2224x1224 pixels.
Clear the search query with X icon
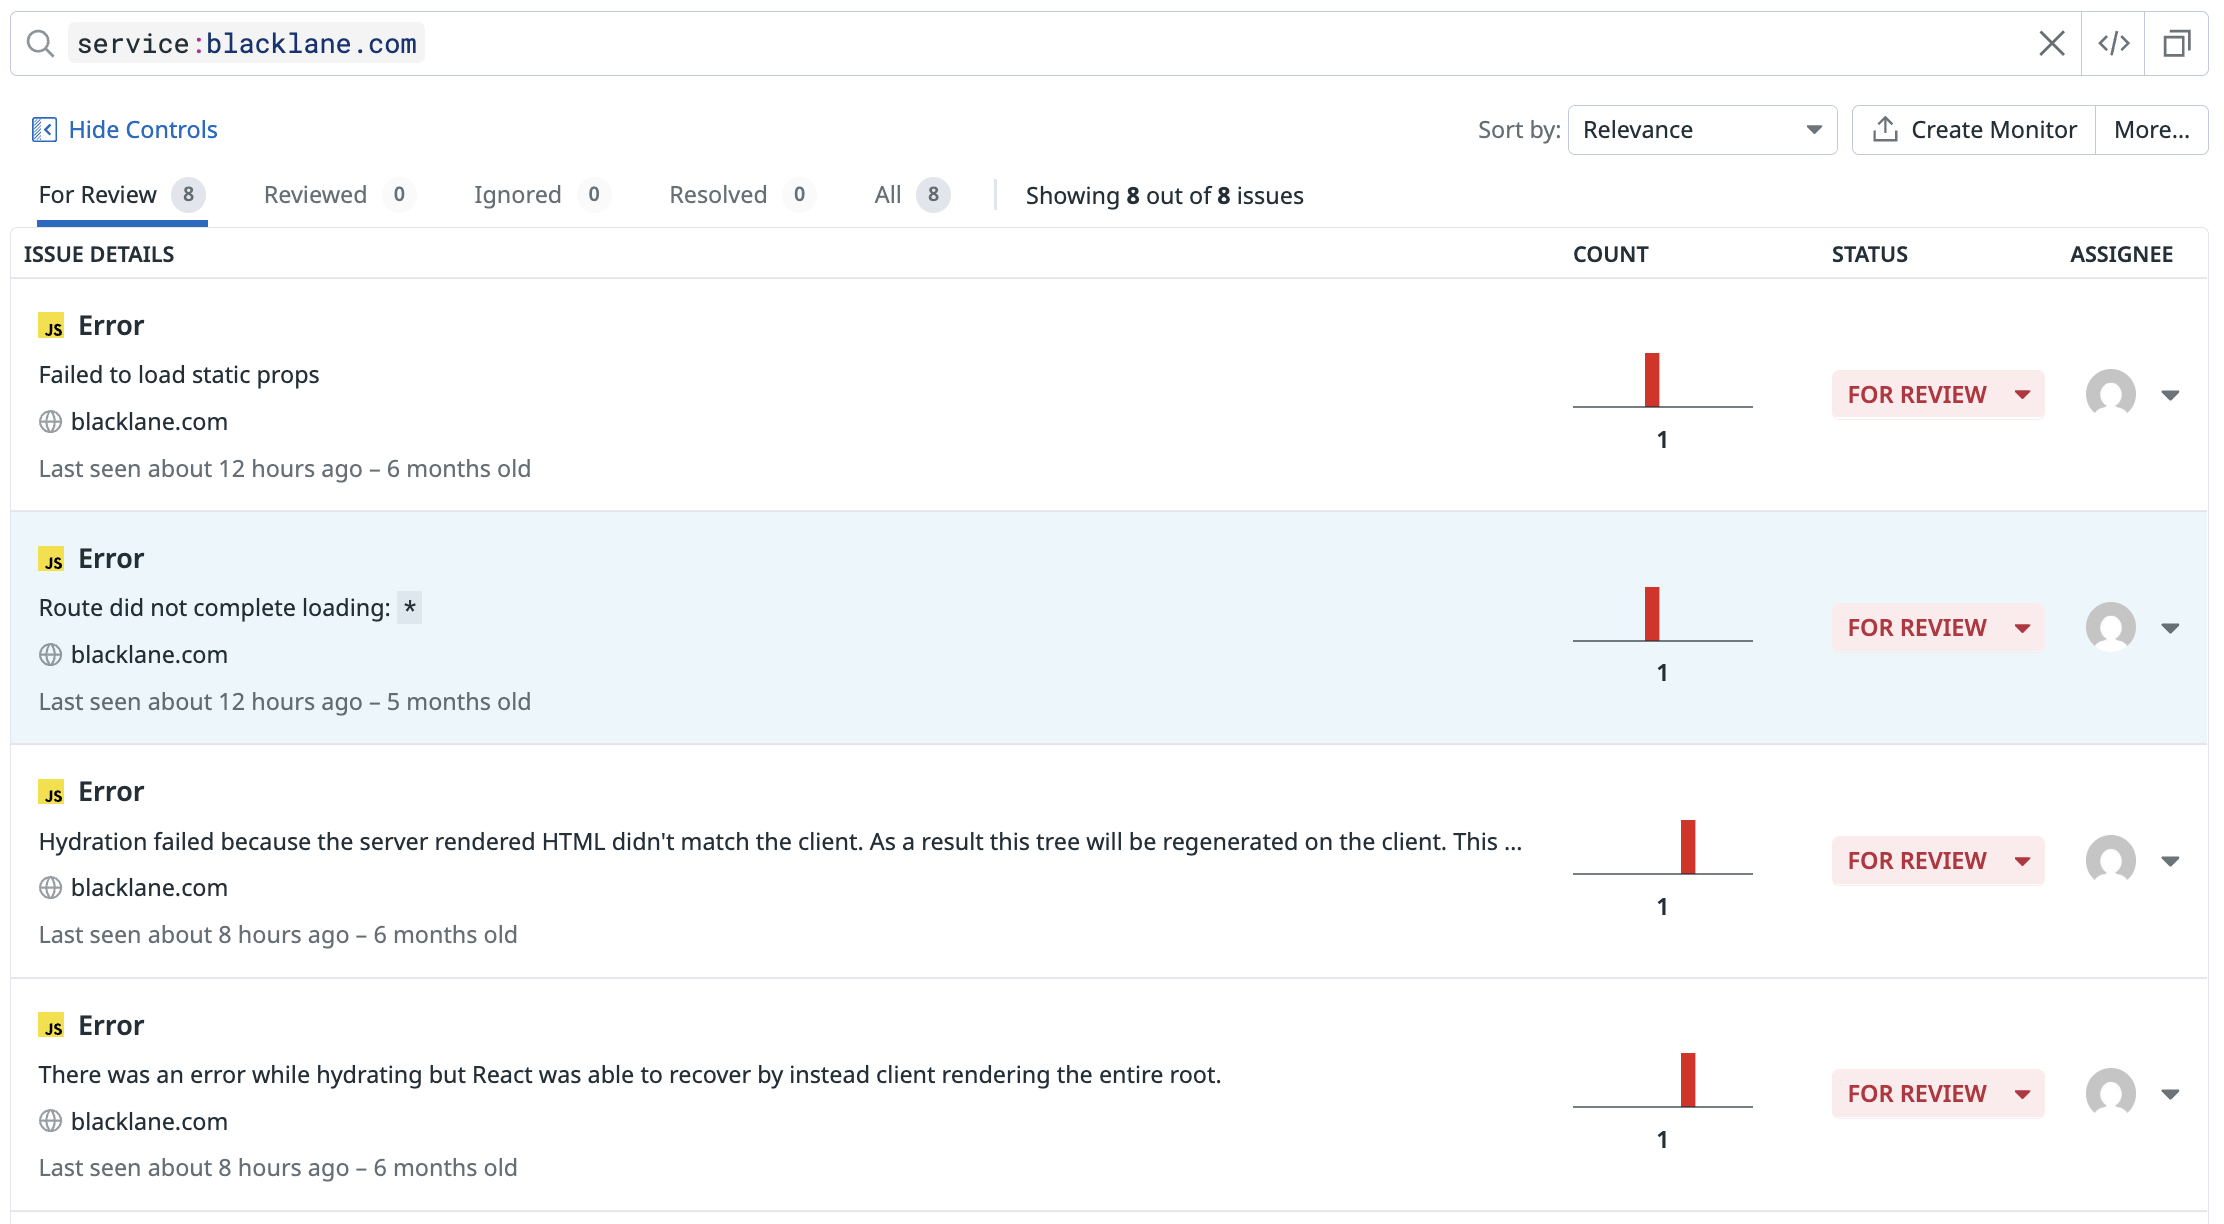[x=2051, y=44]
